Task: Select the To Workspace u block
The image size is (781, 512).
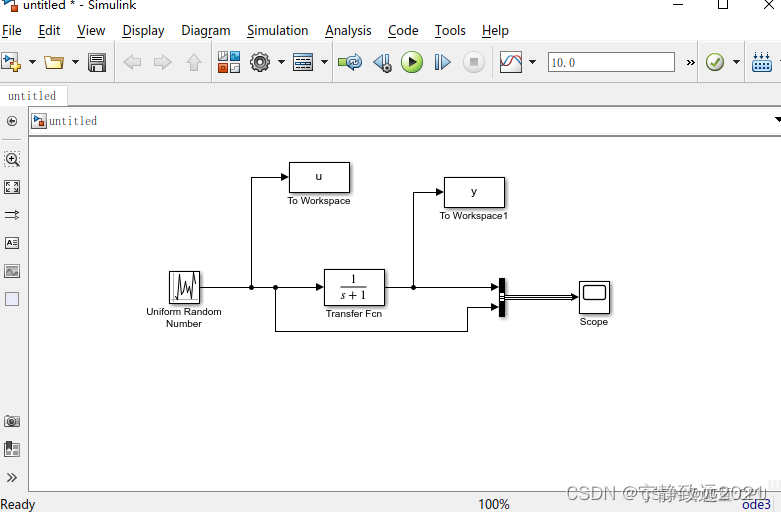Action: [319, 177]
